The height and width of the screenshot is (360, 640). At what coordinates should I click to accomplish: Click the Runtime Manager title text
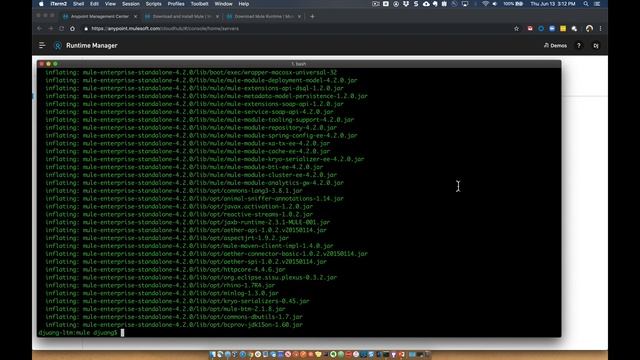click(92, 46)
